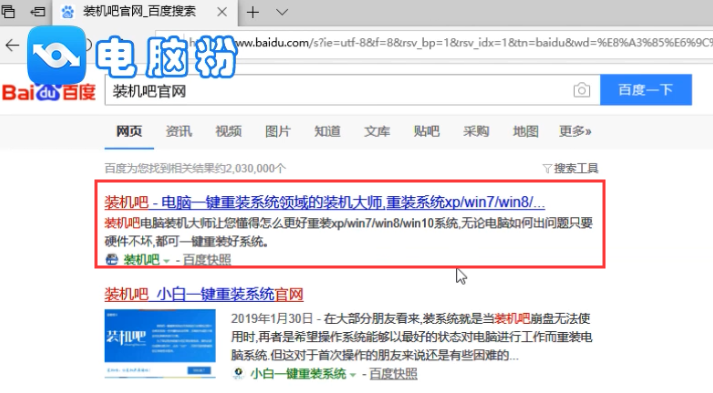The height and width of the screenshot is (393, 713).
Task: Click the first result description starting 装机吧电脑装机大师
Action: (349, 232)
